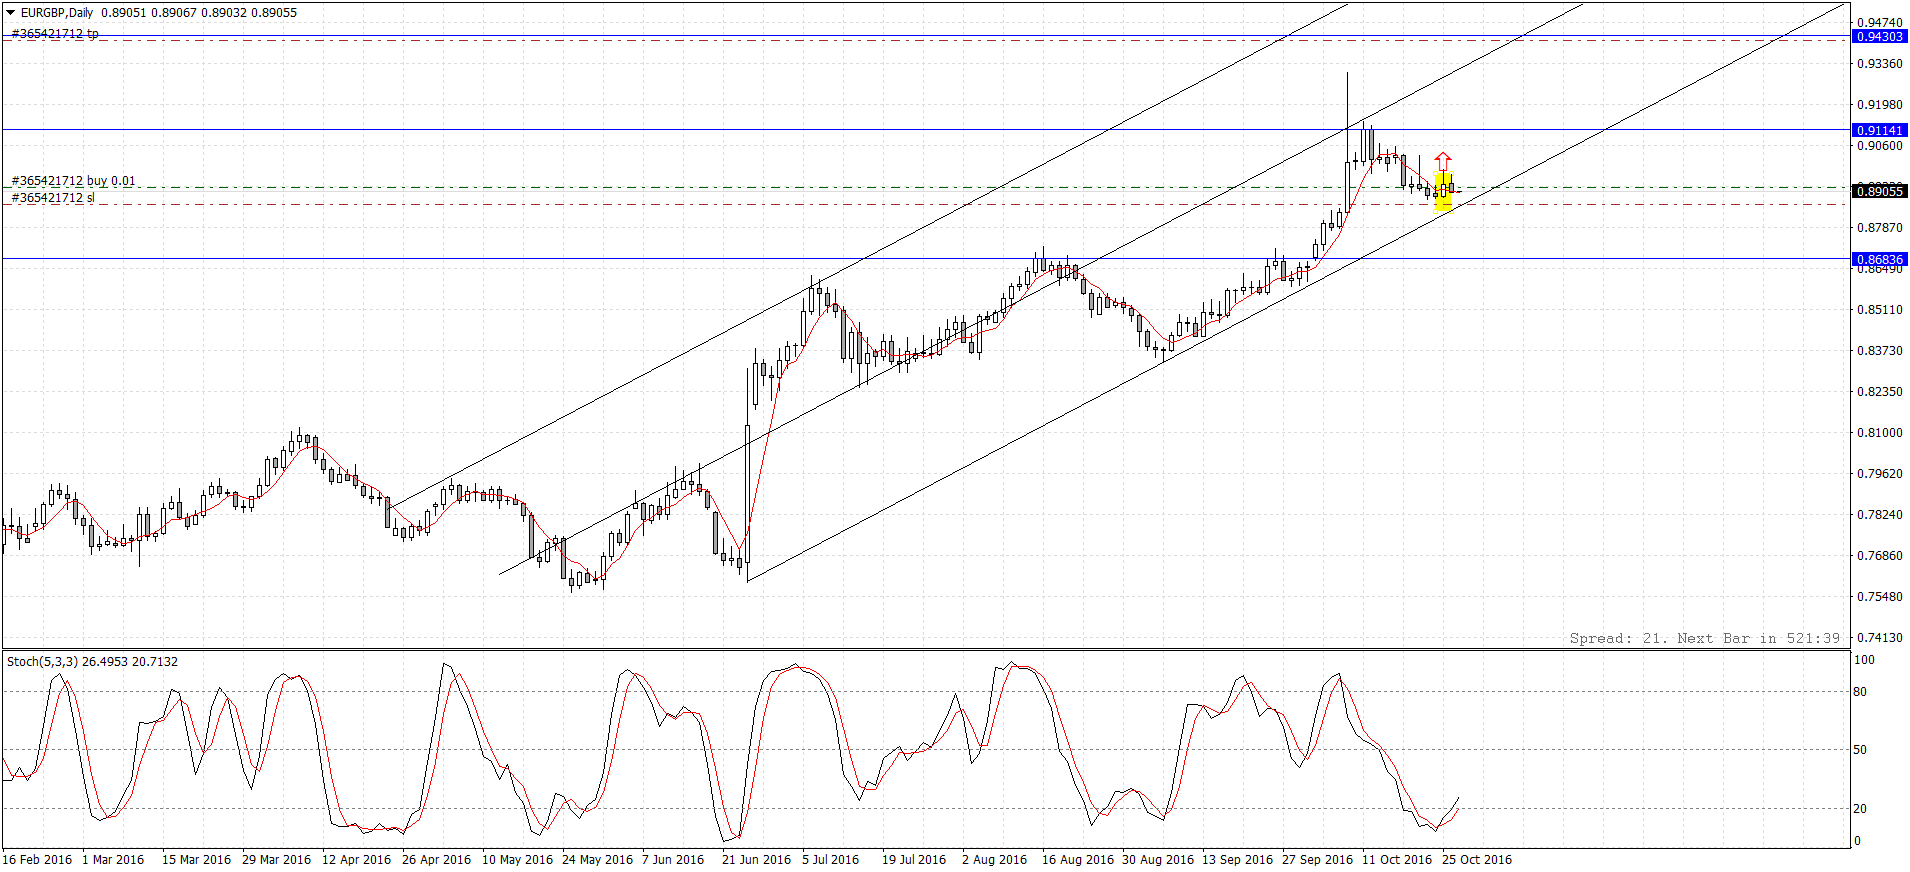Click the 50 level on stochastic scale
Viewport: 1910px width, 872px height.
(1860, 750)
